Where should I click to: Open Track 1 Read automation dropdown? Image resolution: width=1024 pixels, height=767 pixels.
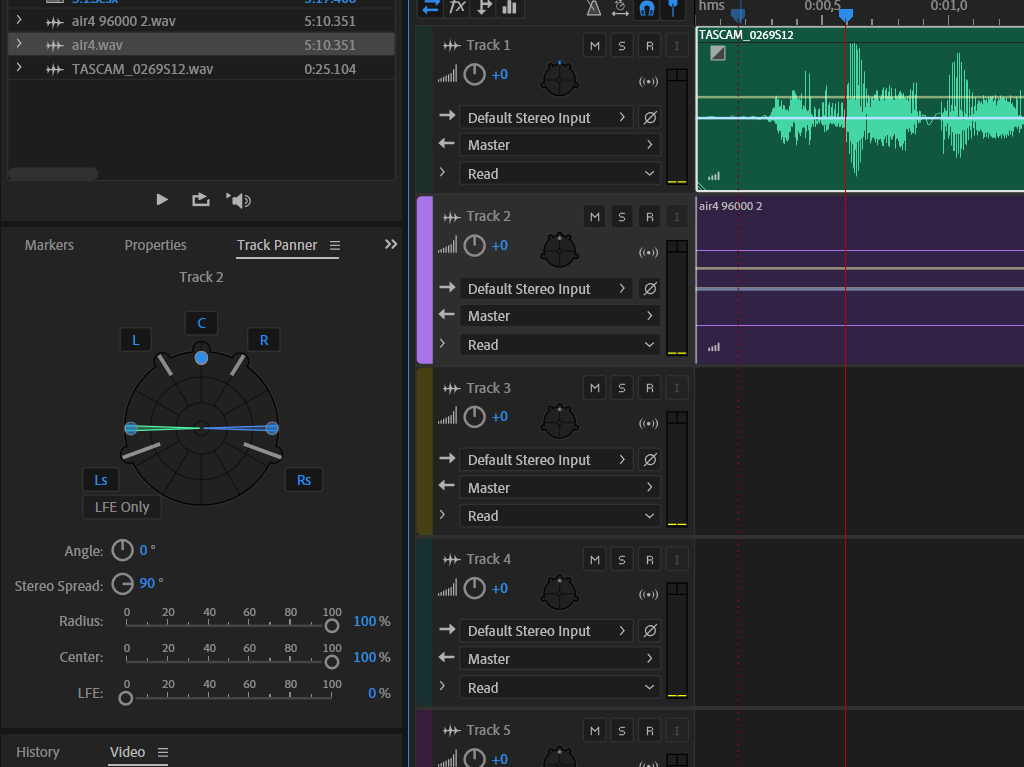click(x=559, y=173)
